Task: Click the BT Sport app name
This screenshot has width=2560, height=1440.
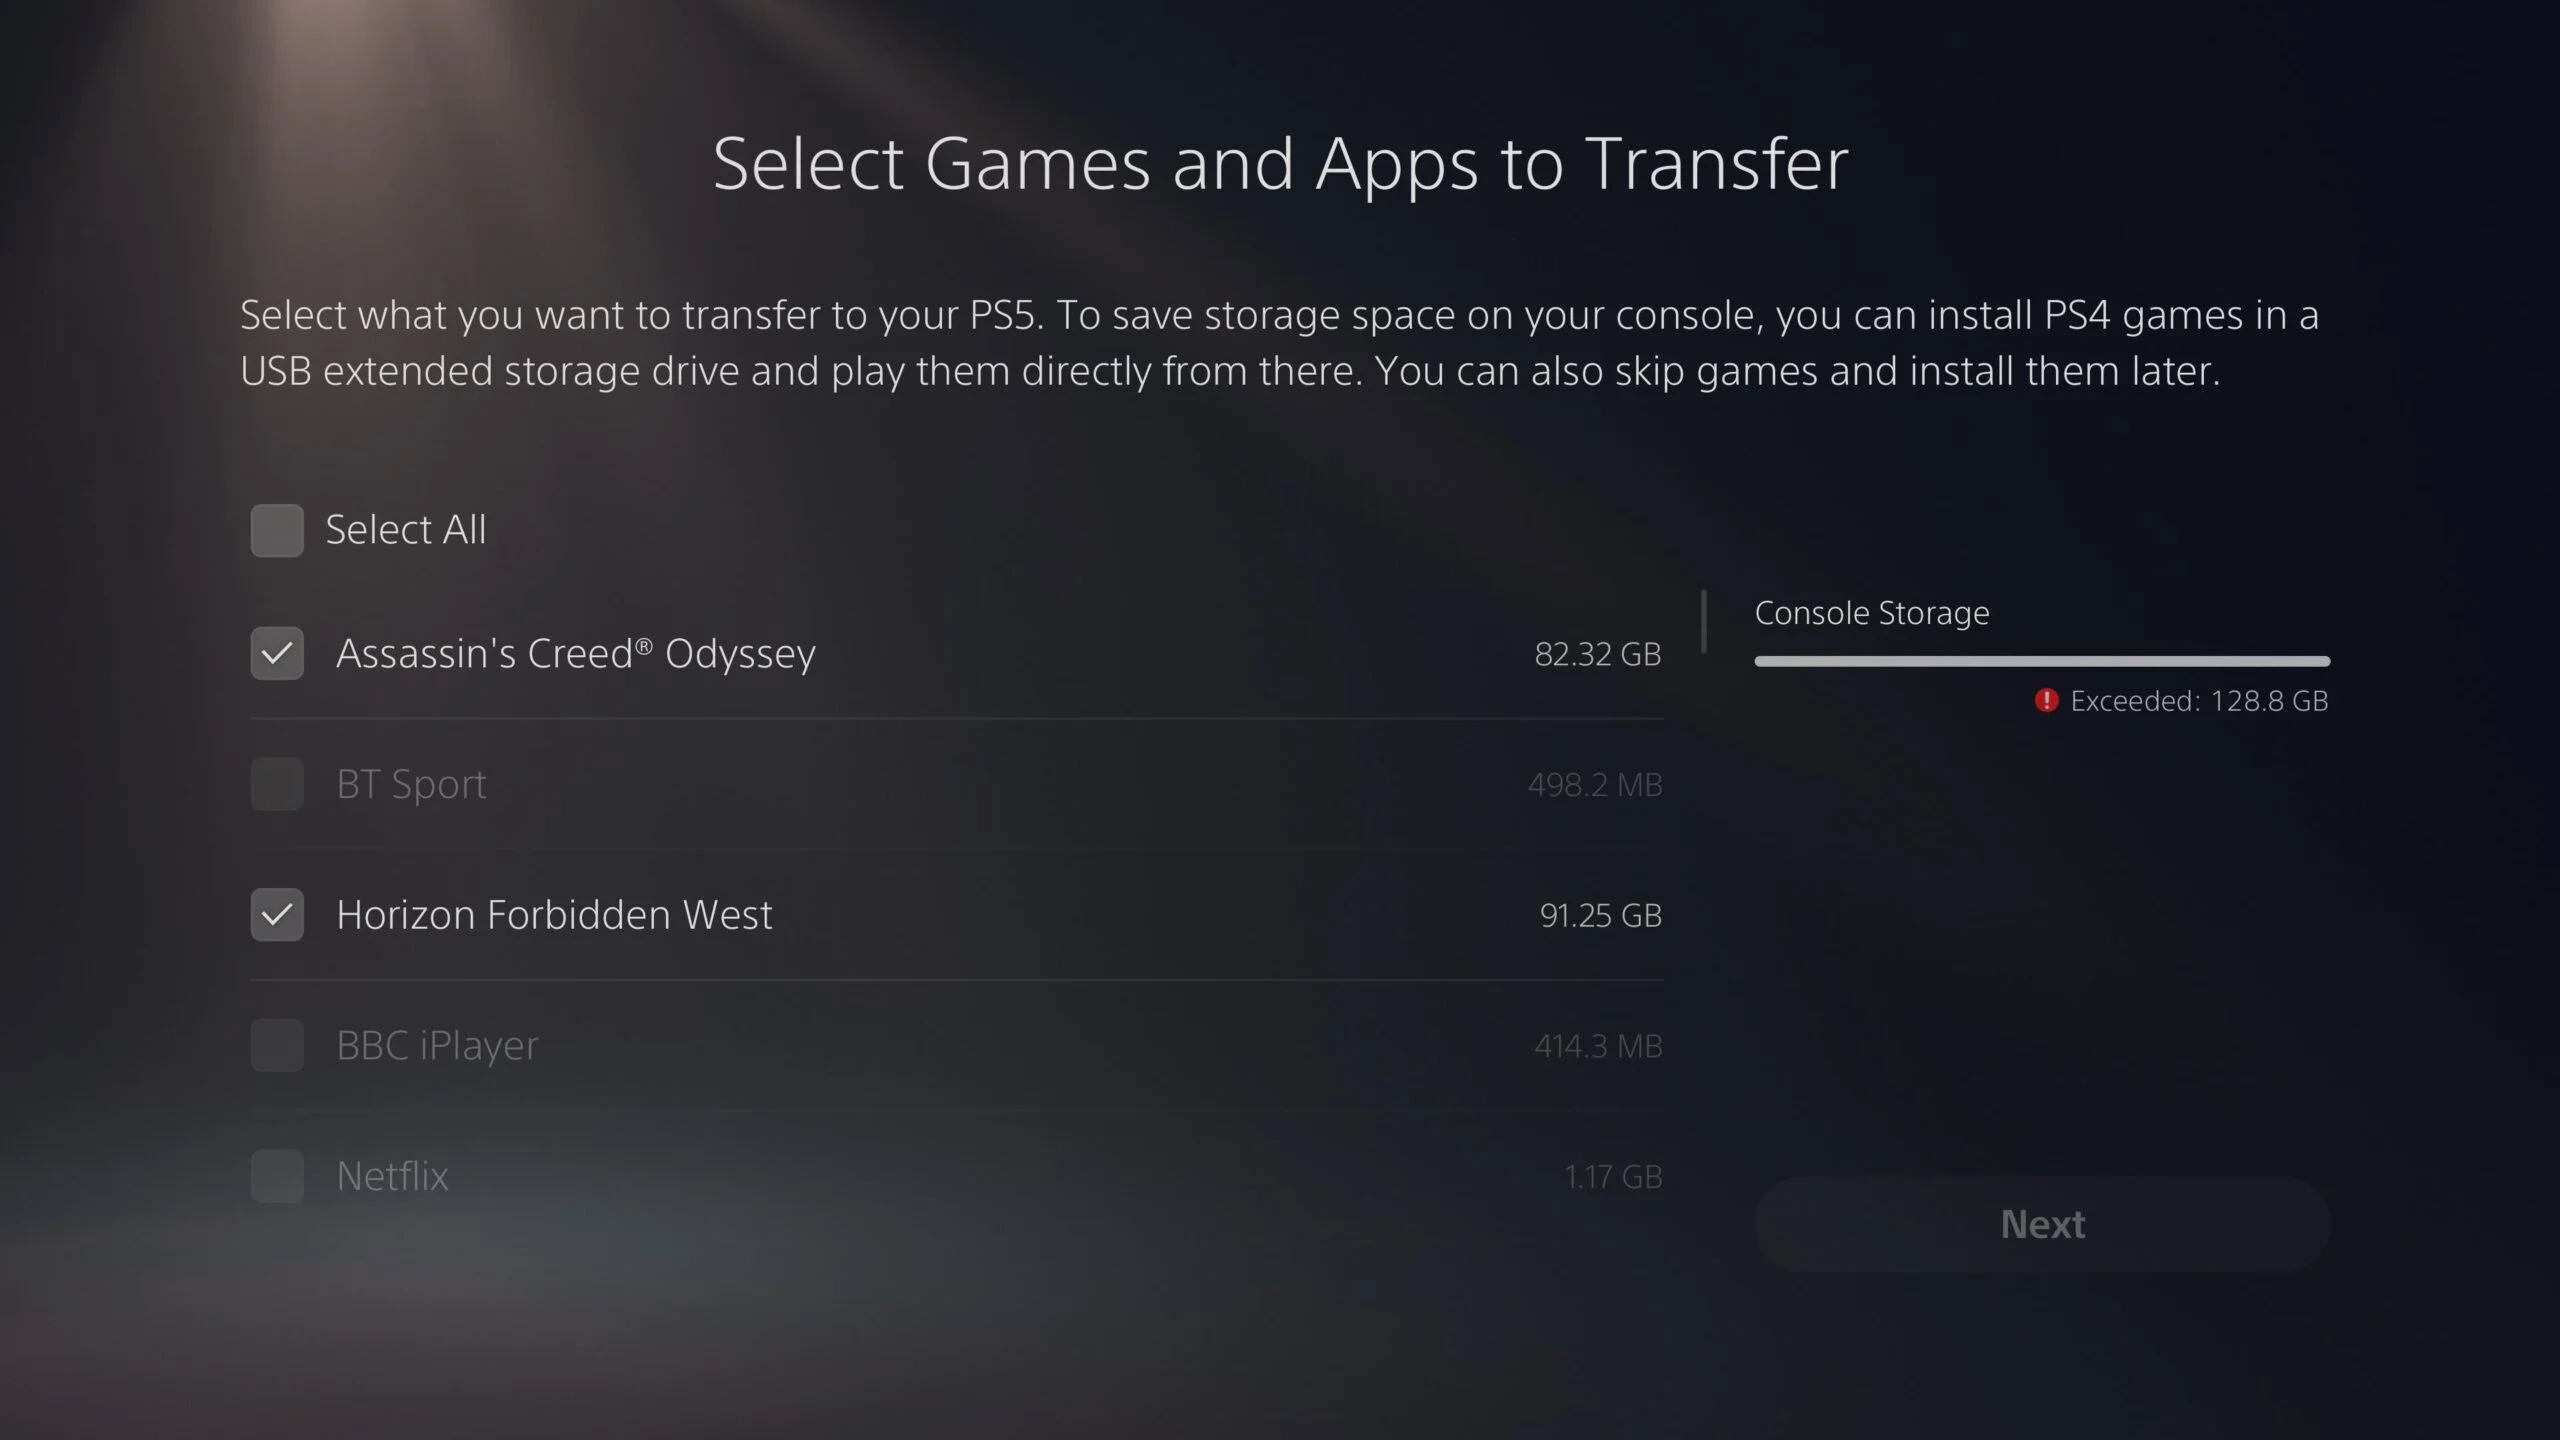Action: coord(411,784)
